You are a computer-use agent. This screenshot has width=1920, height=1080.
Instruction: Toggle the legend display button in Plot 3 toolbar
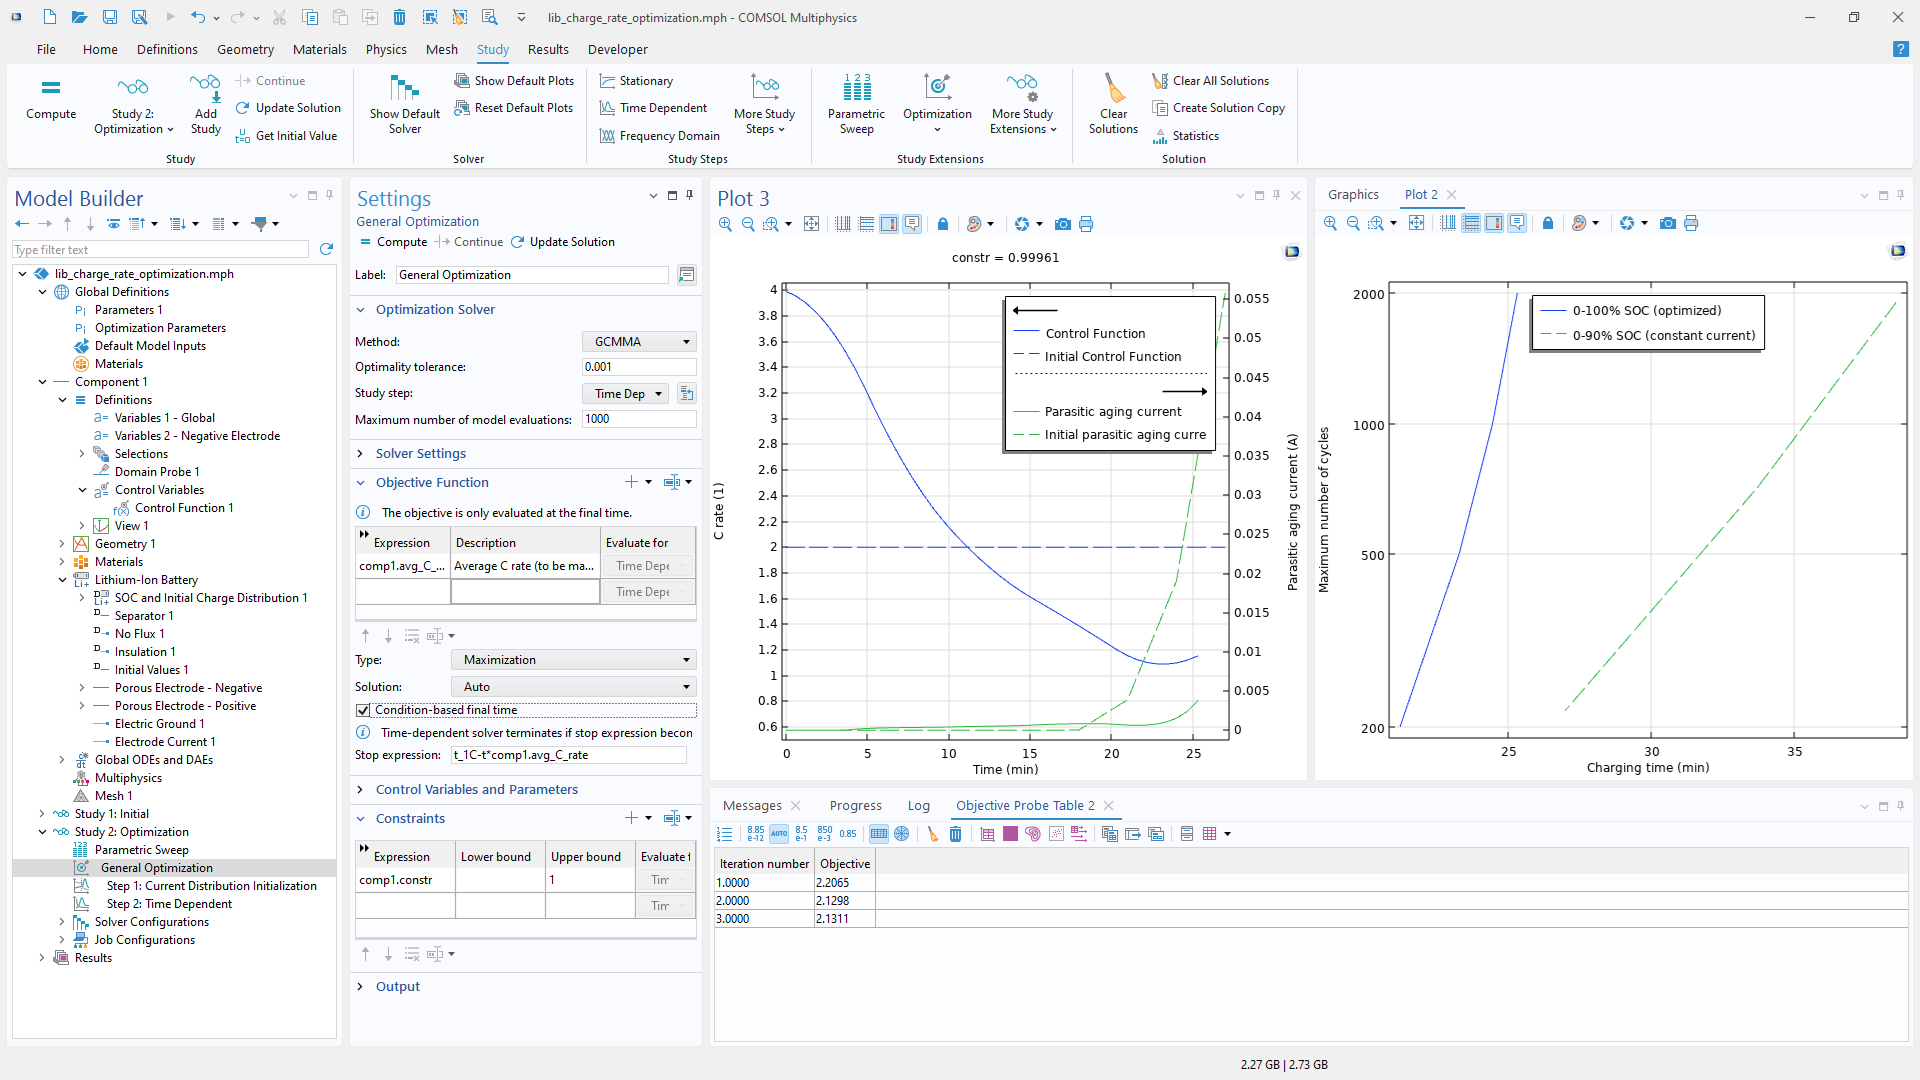click(x=889, y=224)
